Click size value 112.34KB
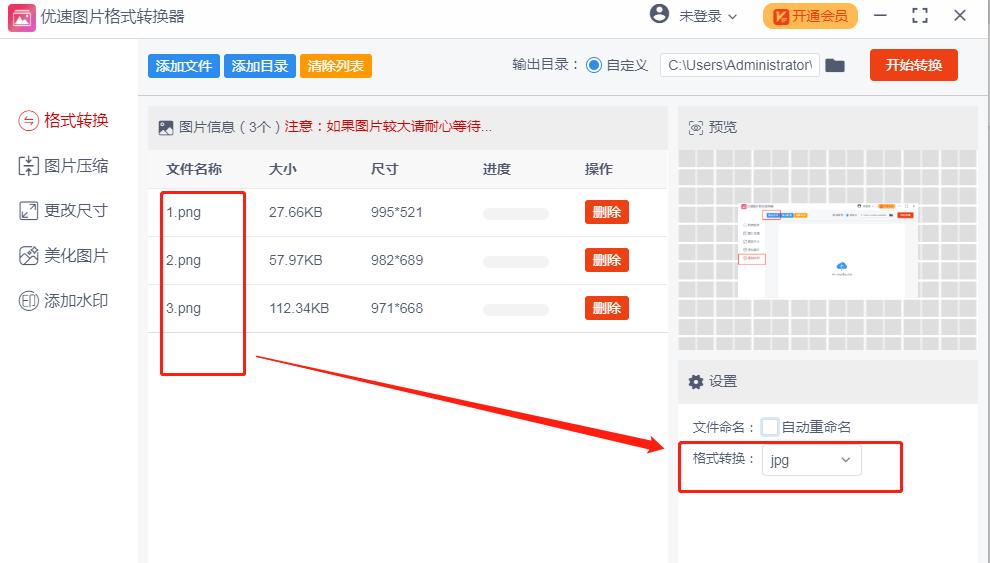The height and width of the screenshot is (563, 990). coord(299,308)
